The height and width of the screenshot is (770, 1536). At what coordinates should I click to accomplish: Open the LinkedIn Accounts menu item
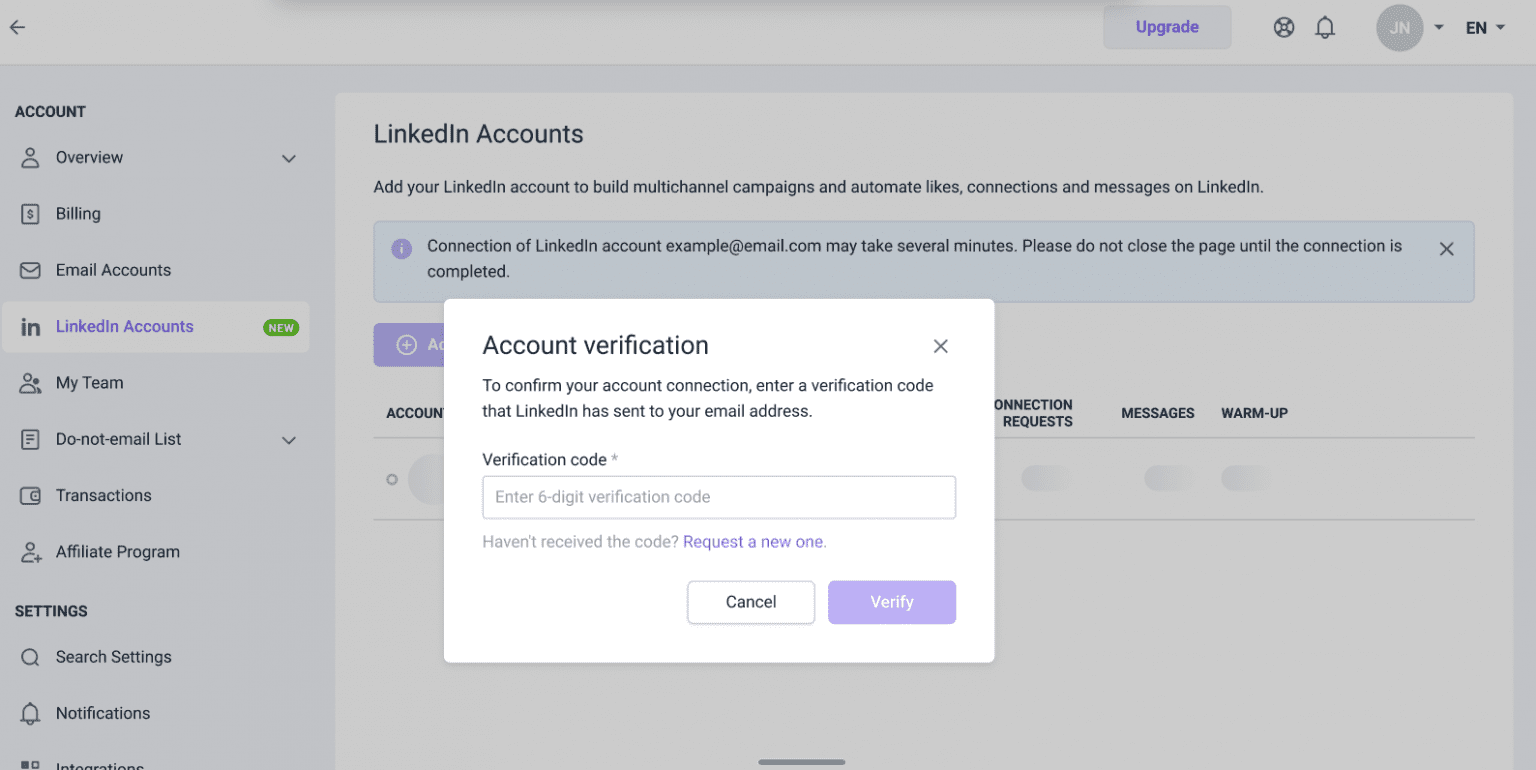124,326
